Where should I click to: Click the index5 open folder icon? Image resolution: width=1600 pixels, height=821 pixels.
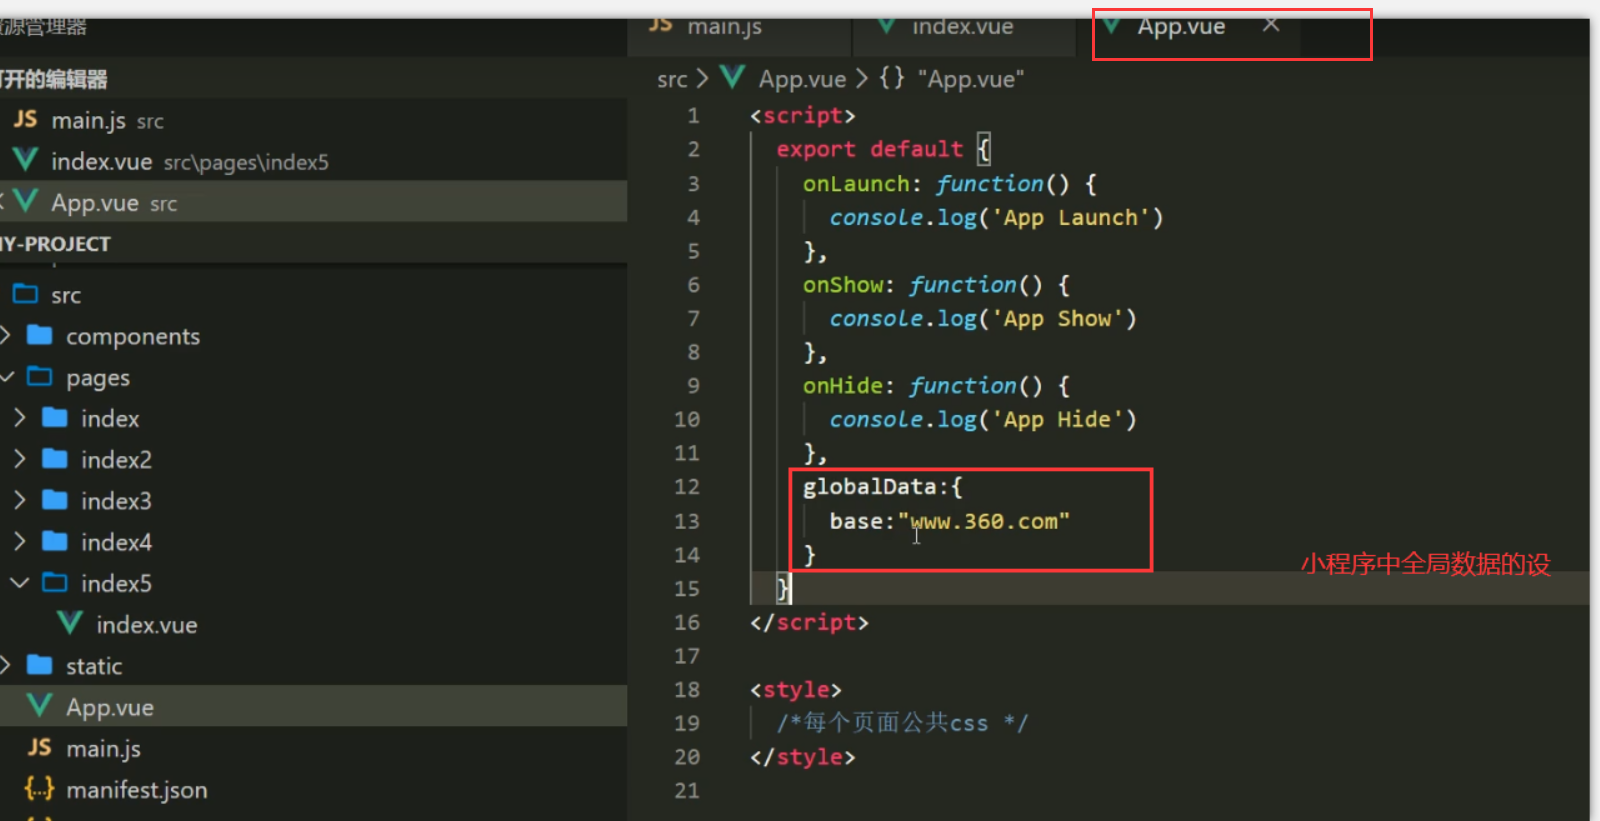(55, 582)
